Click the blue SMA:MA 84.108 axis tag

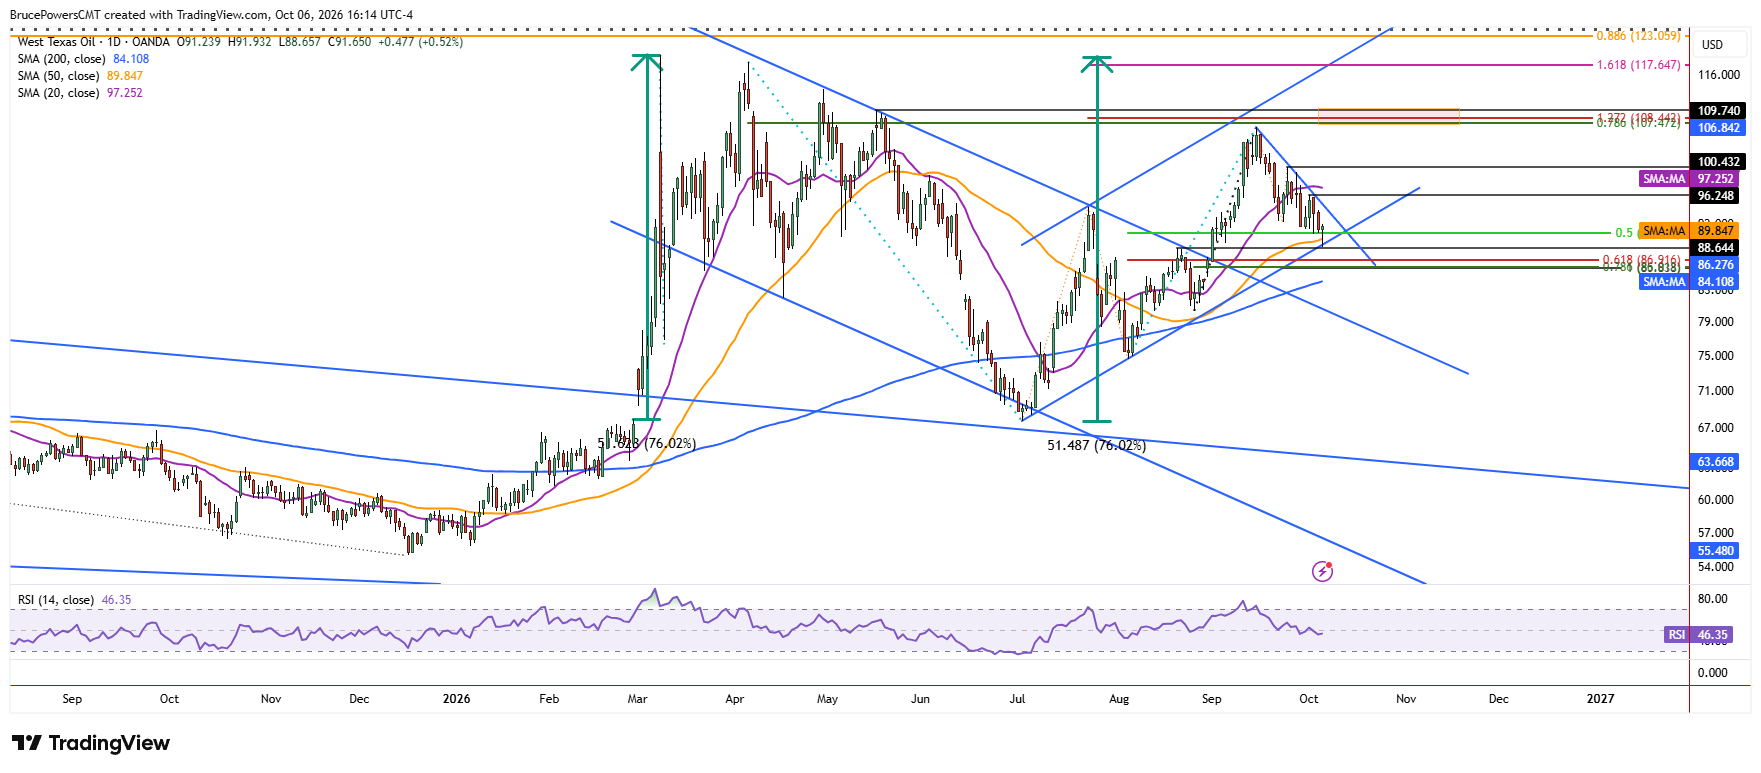pyautogui.click(x=1690, y=282)
